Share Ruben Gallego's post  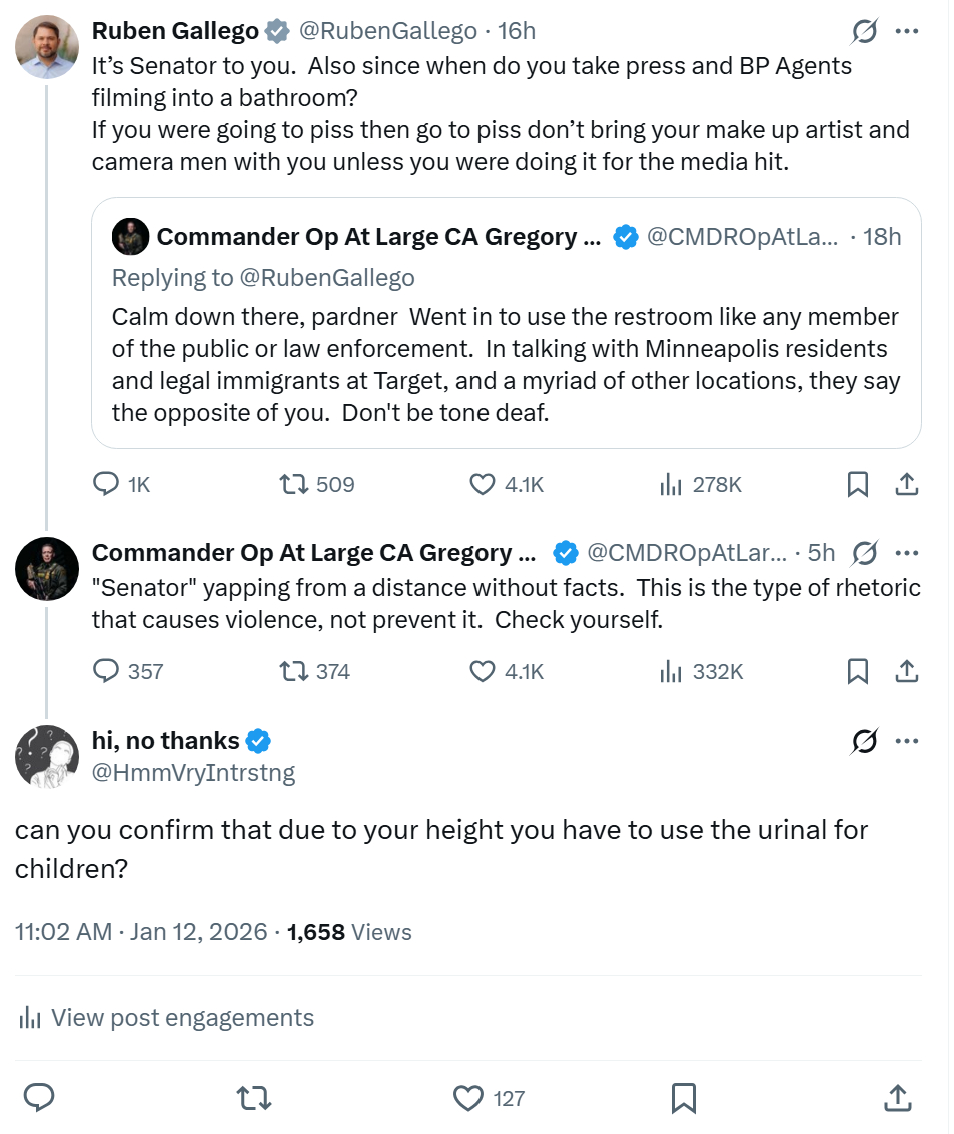pos(906,485)
